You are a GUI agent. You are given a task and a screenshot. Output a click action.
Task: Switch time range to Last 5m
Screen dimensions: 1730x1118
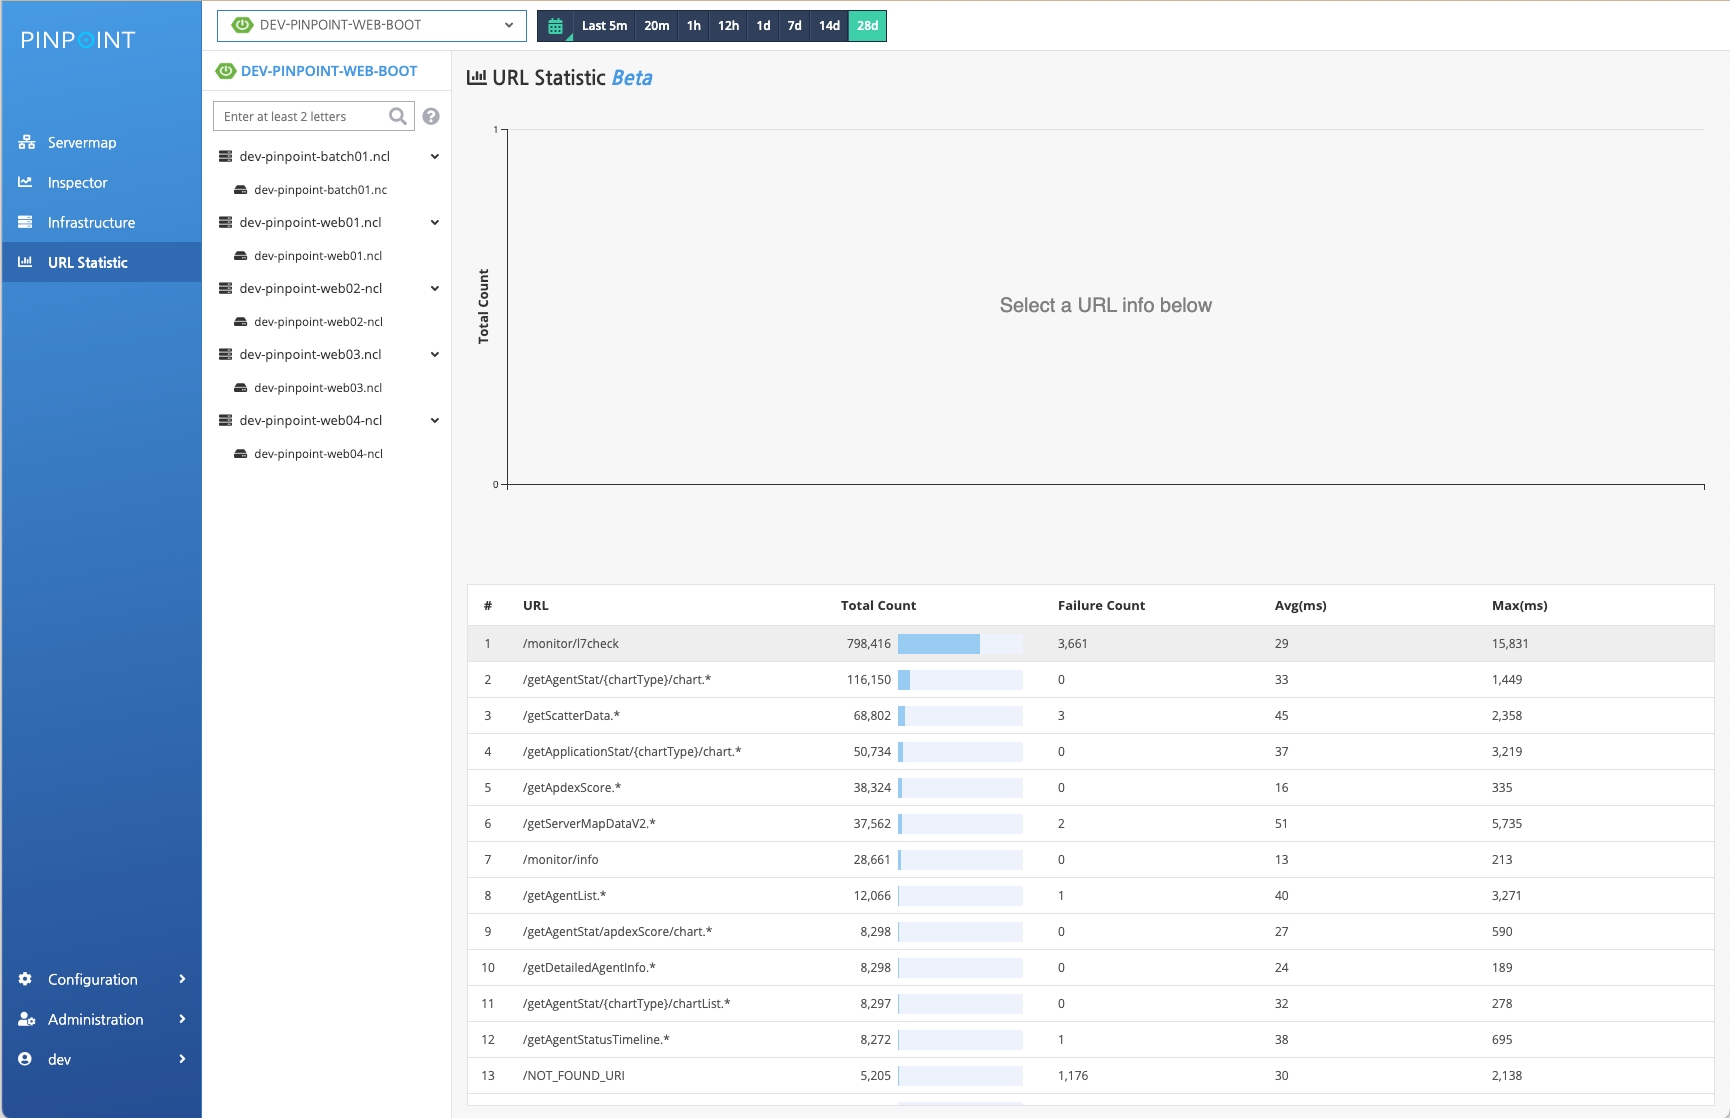604,26
